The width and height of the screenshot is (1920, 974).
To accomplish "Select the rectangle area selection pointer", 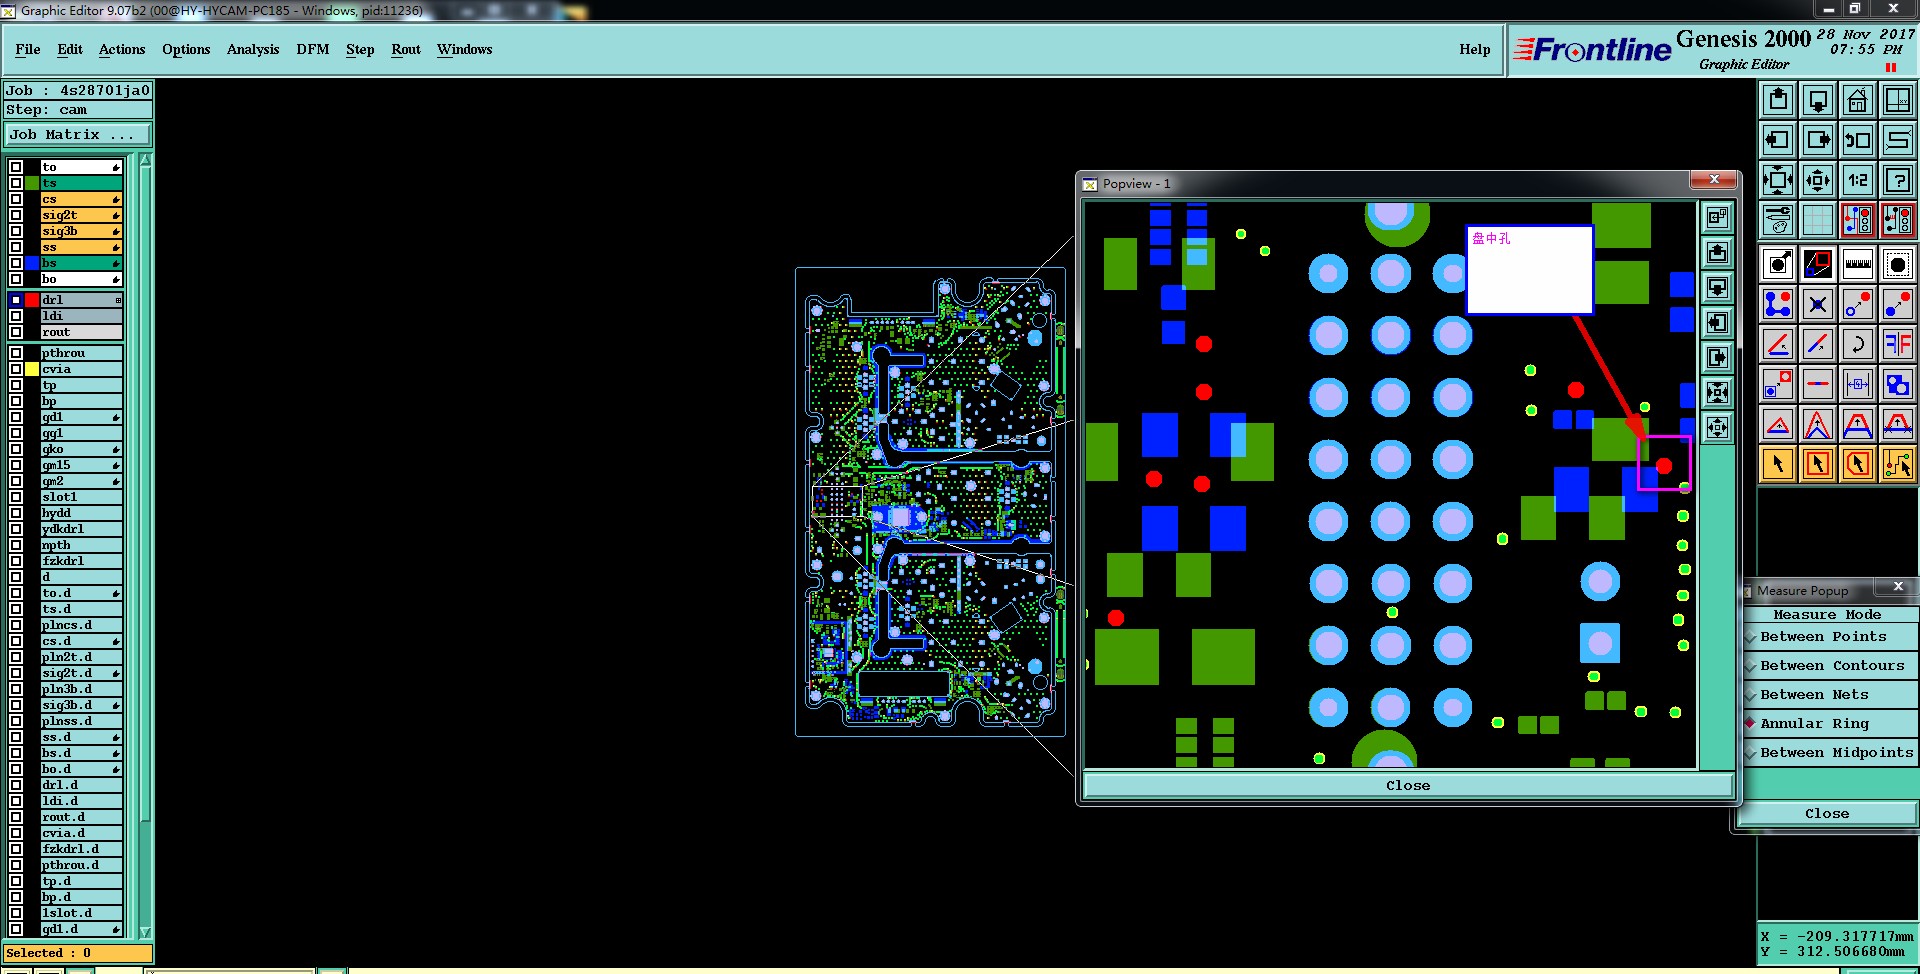I will [x=1818, y=464].
